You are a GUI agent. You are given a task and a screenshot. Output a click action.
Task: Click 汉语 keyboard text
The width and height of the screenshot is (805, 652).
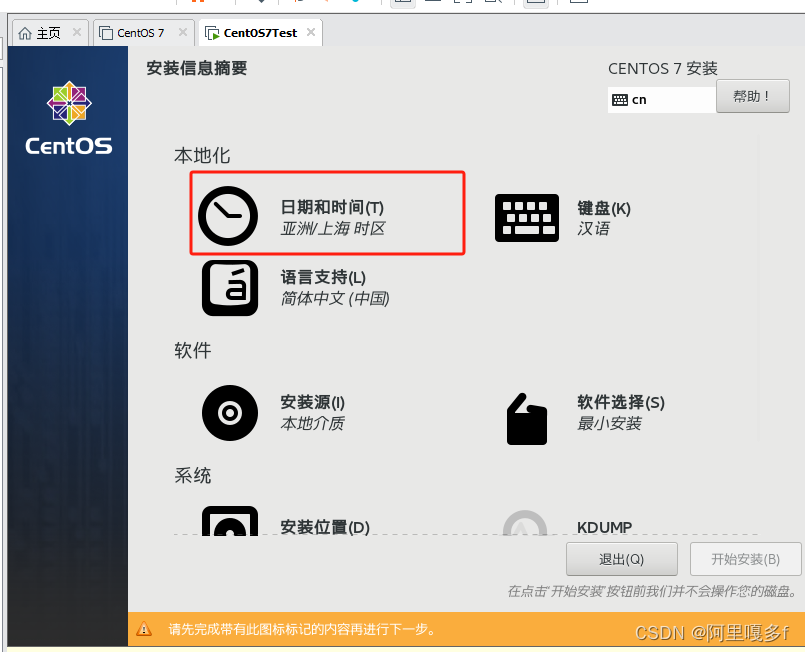pyautogui.click(x=593, y=228)
